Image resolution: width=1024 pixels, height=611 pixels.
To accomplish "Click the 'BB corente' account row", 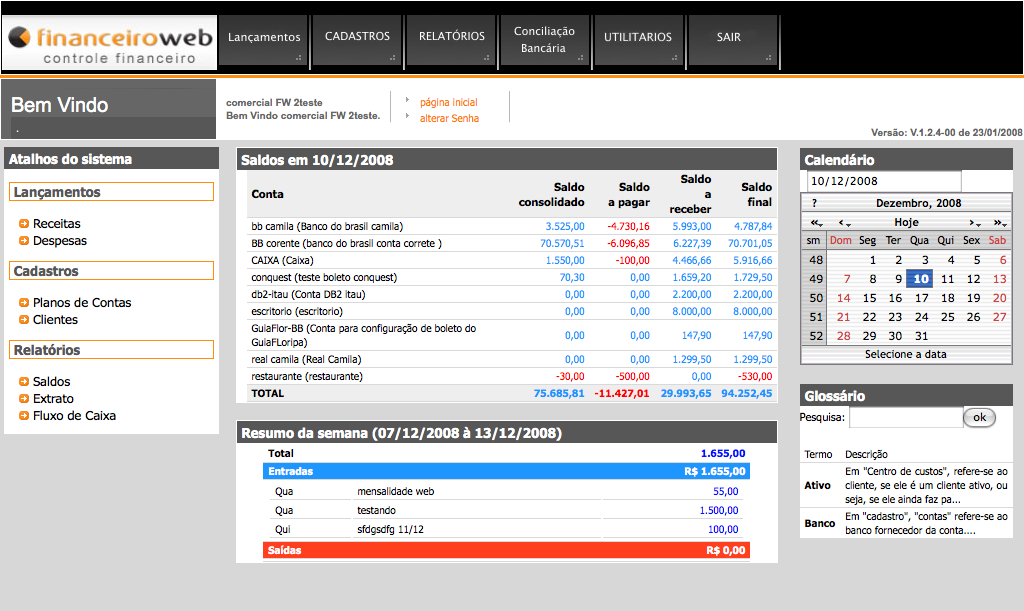I will tap(512, 243).
